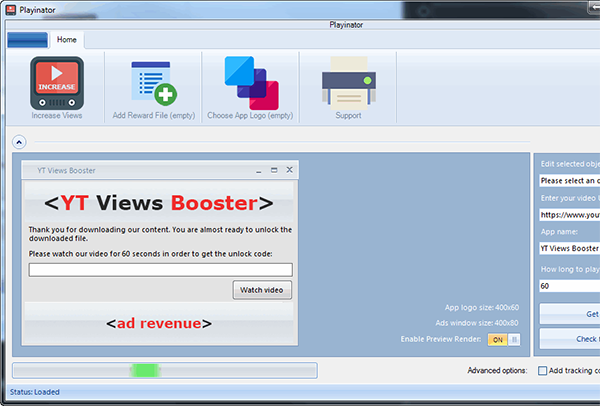Viewport: 600px width, 406px height.
Task: Toggle Enable Preview Render ON switch
Action: coord(504,339)
